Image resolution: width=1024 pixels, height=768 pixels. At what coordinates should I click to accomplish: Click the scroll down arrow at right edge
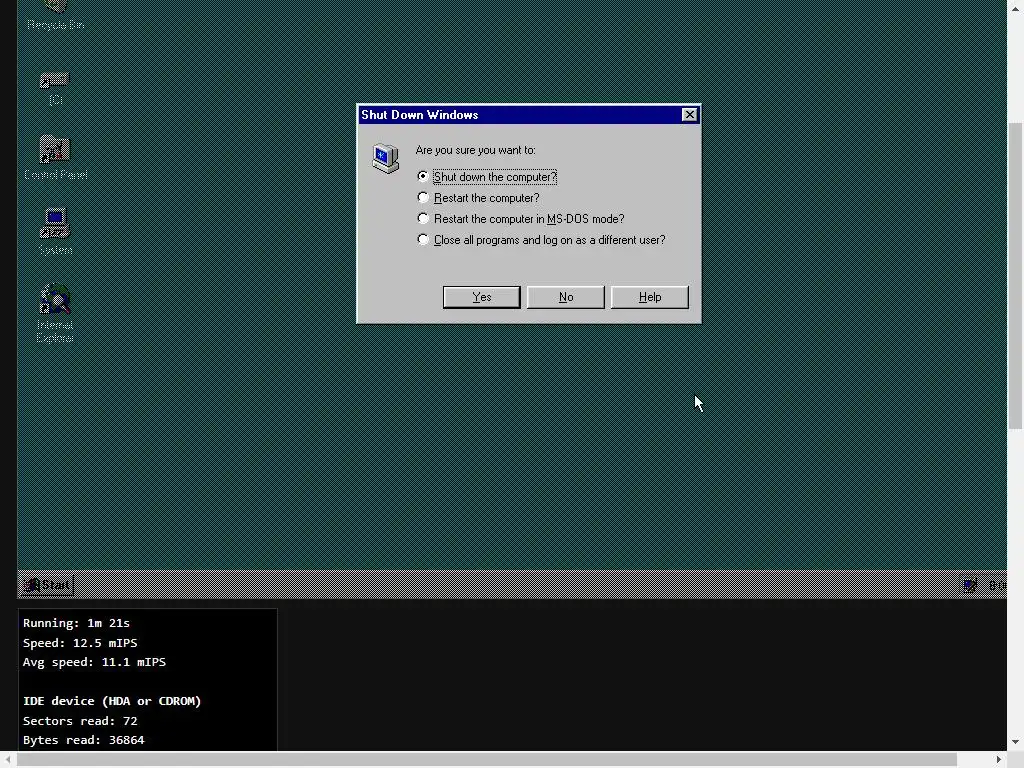[x=1016, y=742]
